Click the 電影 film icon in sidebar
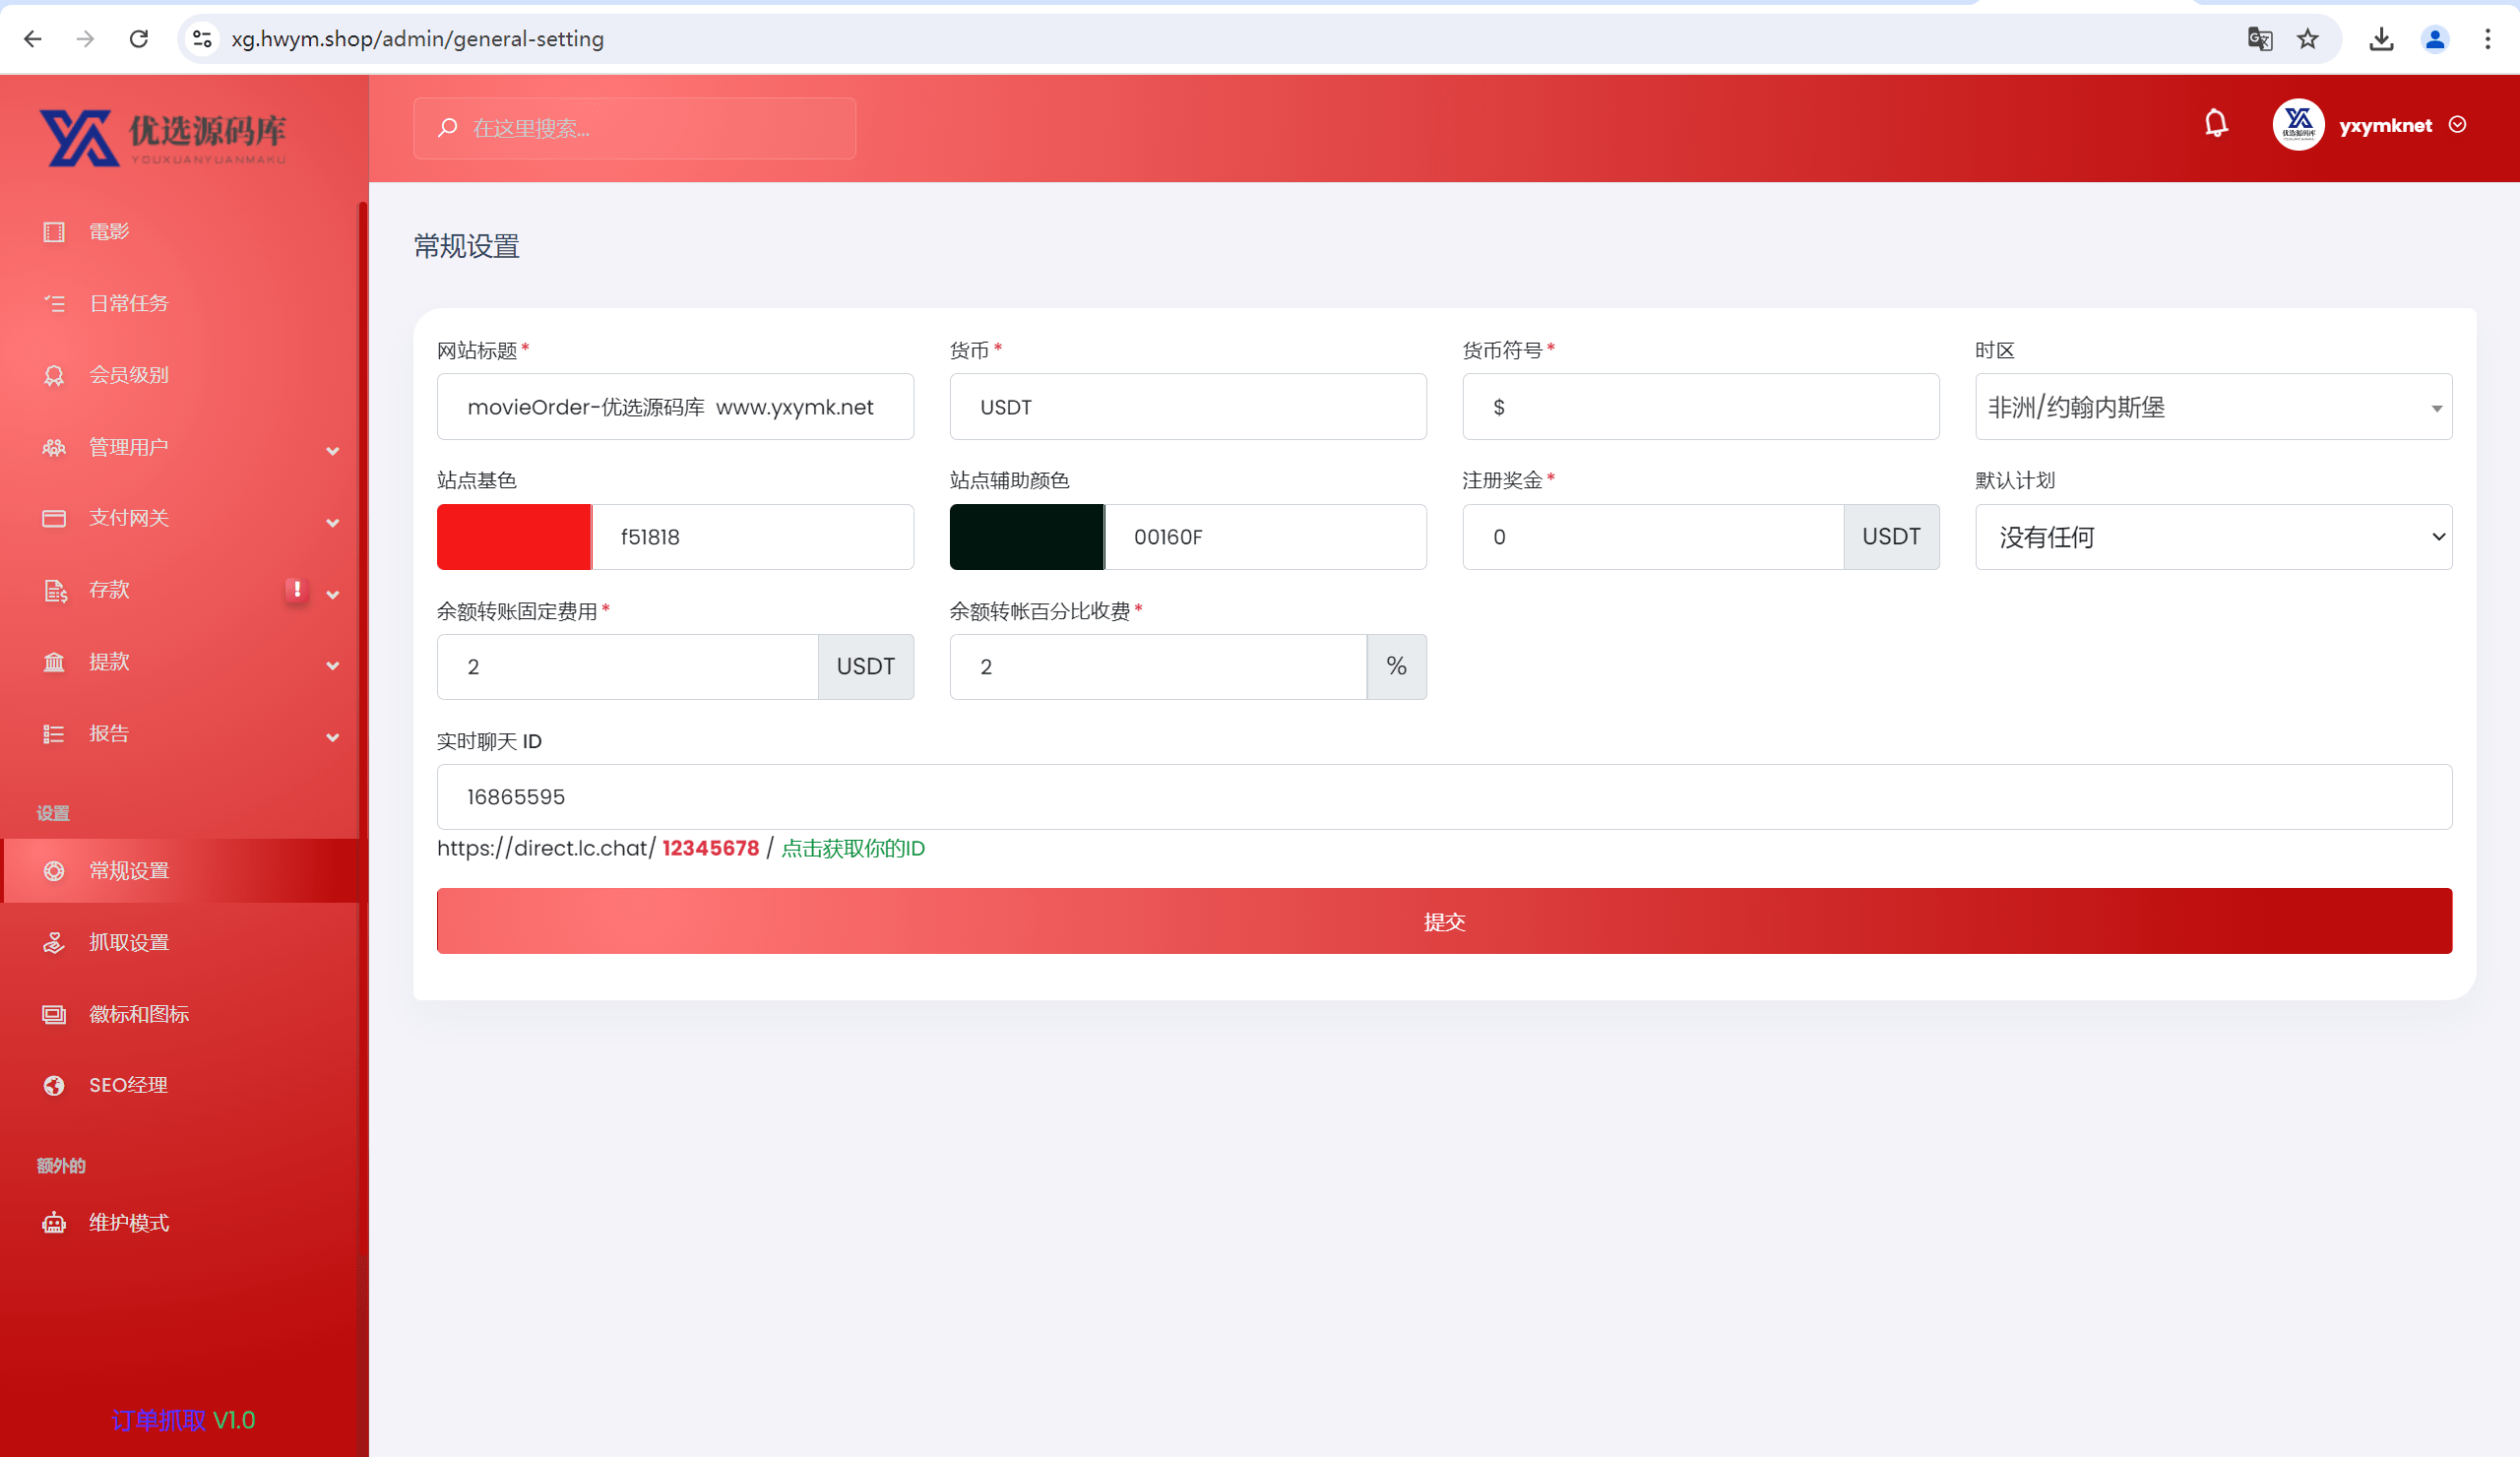Viewport: 2520px width, 1457px height. click(54, 232)
